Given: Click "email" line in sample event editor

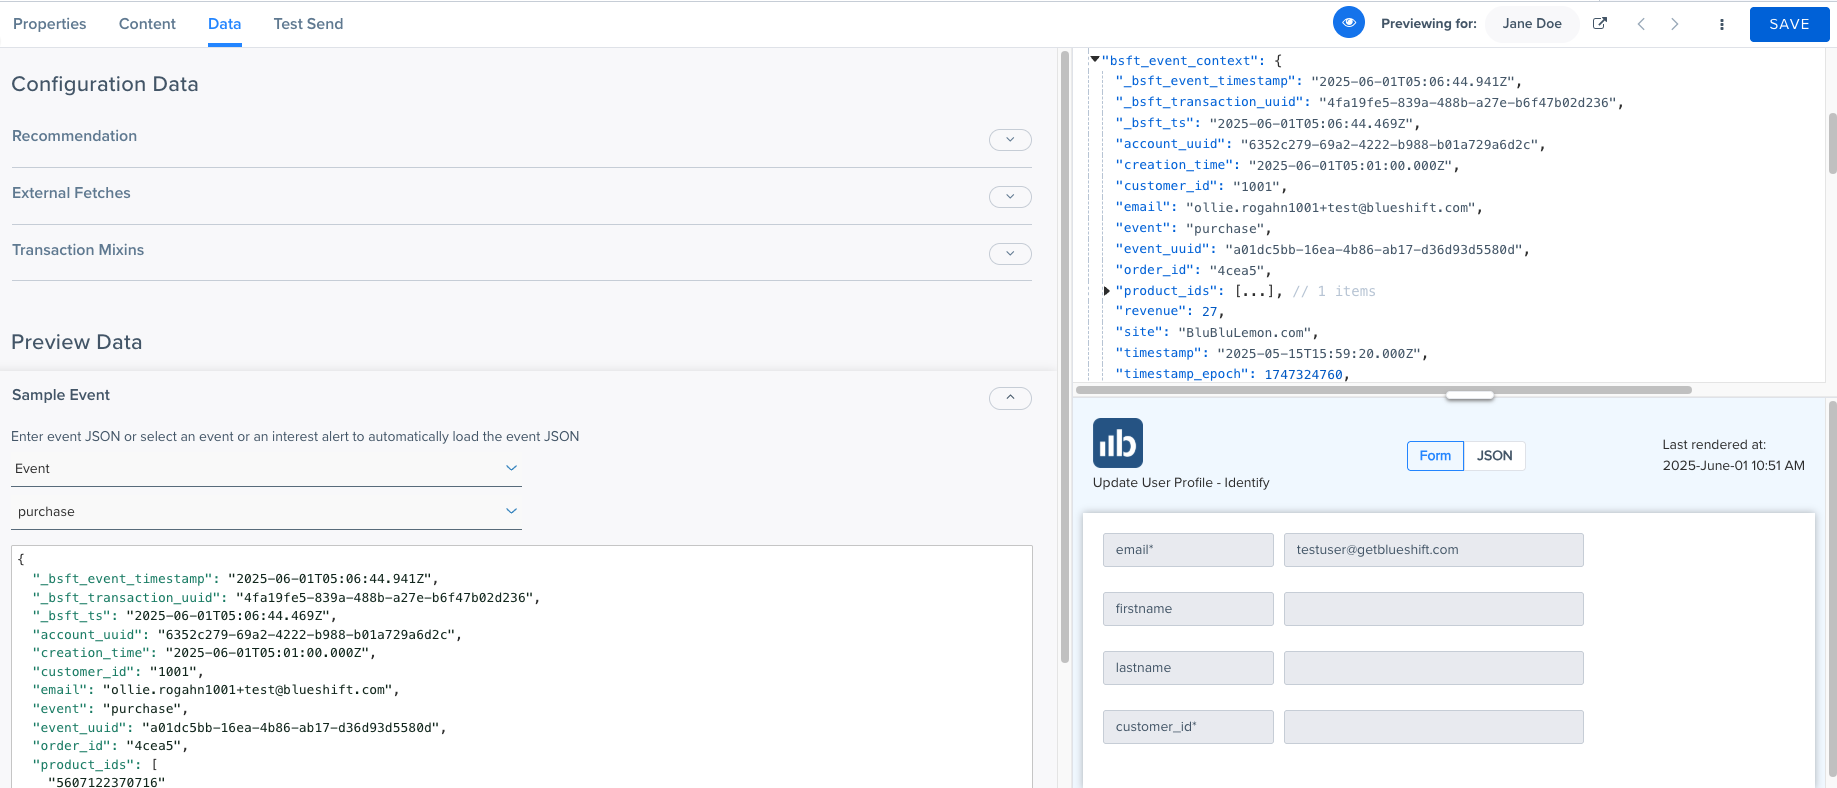Looking at the screenshot, I should tap(216, 690).
